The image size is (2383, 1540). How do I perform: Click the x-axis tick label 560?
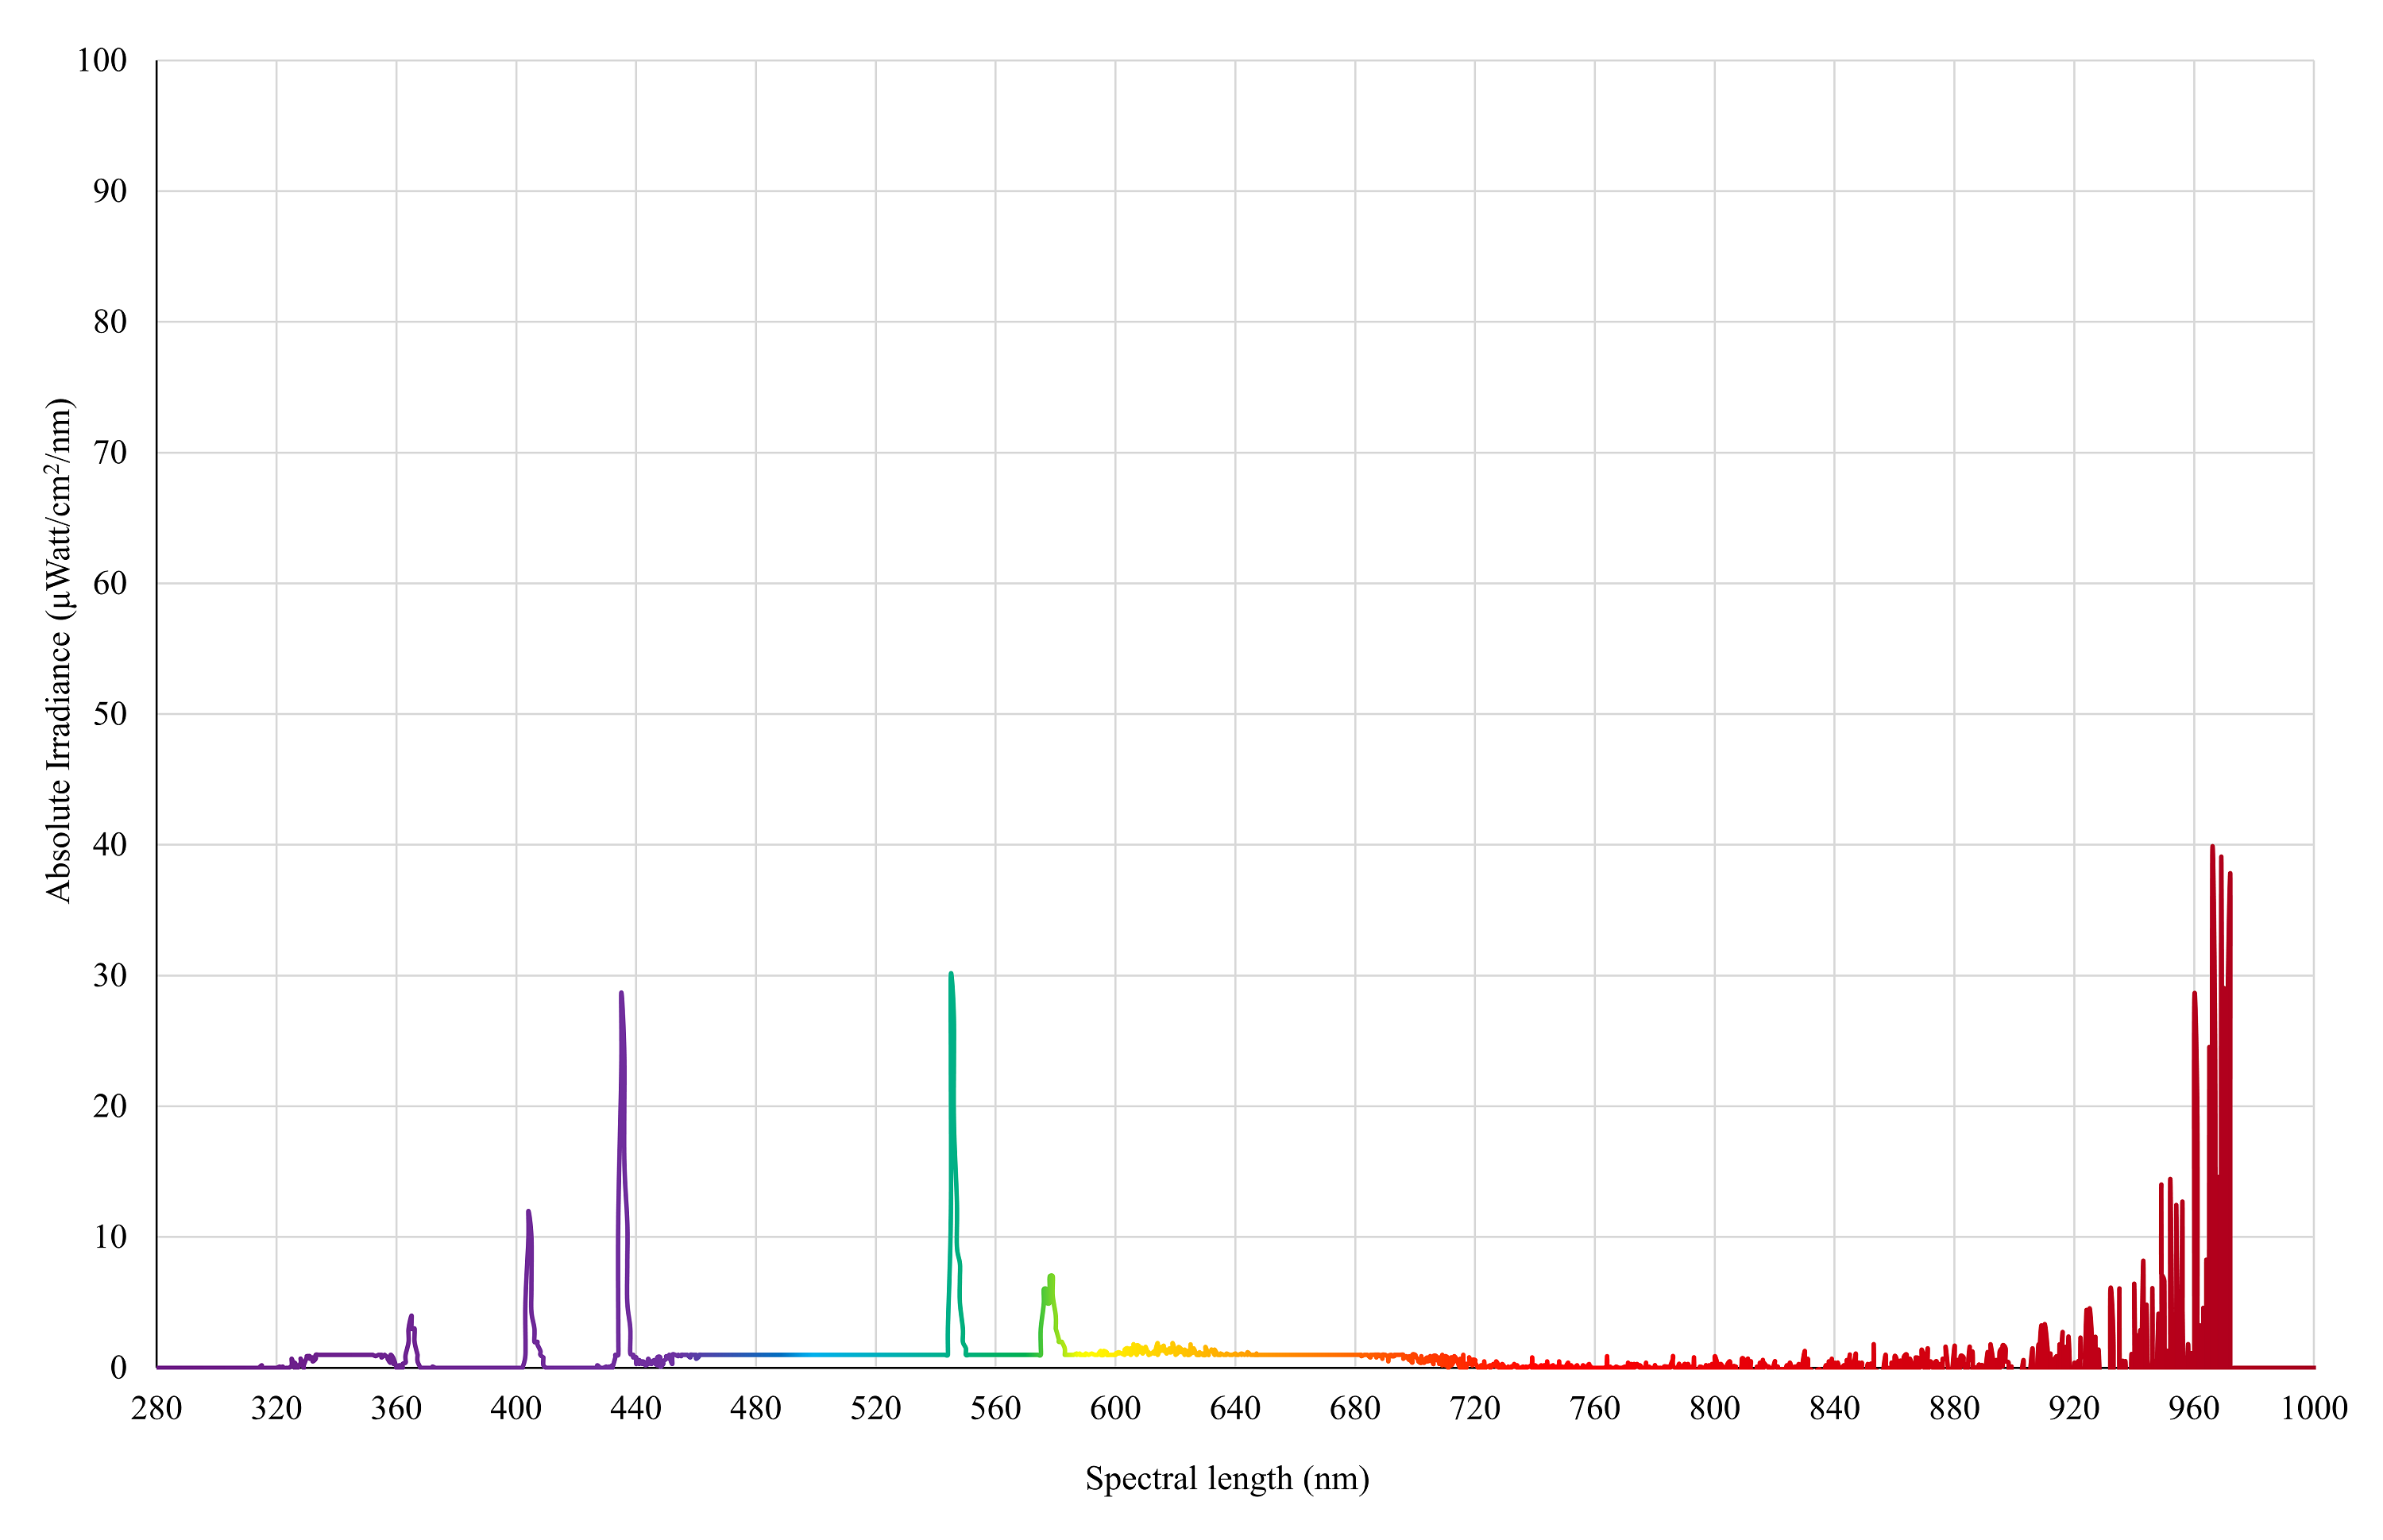coord(995,1409)
